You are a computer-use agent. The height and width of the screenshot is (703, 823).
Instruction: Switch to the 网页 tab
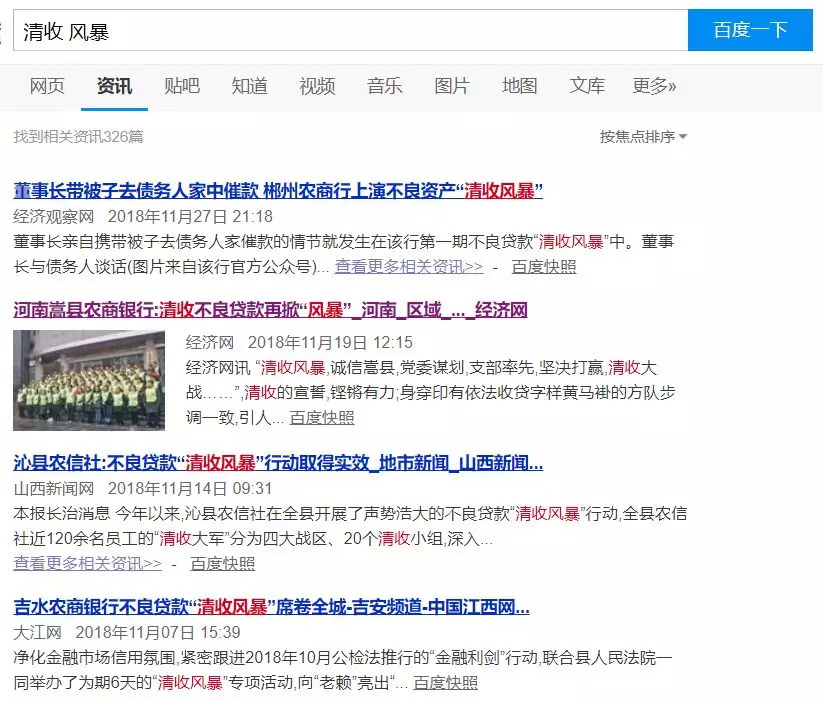click(x=47, y=86)
